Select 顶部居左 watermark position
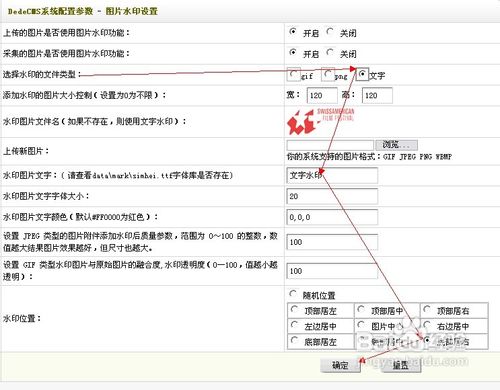This screenshot has height=390, width=500. [294, 310]
